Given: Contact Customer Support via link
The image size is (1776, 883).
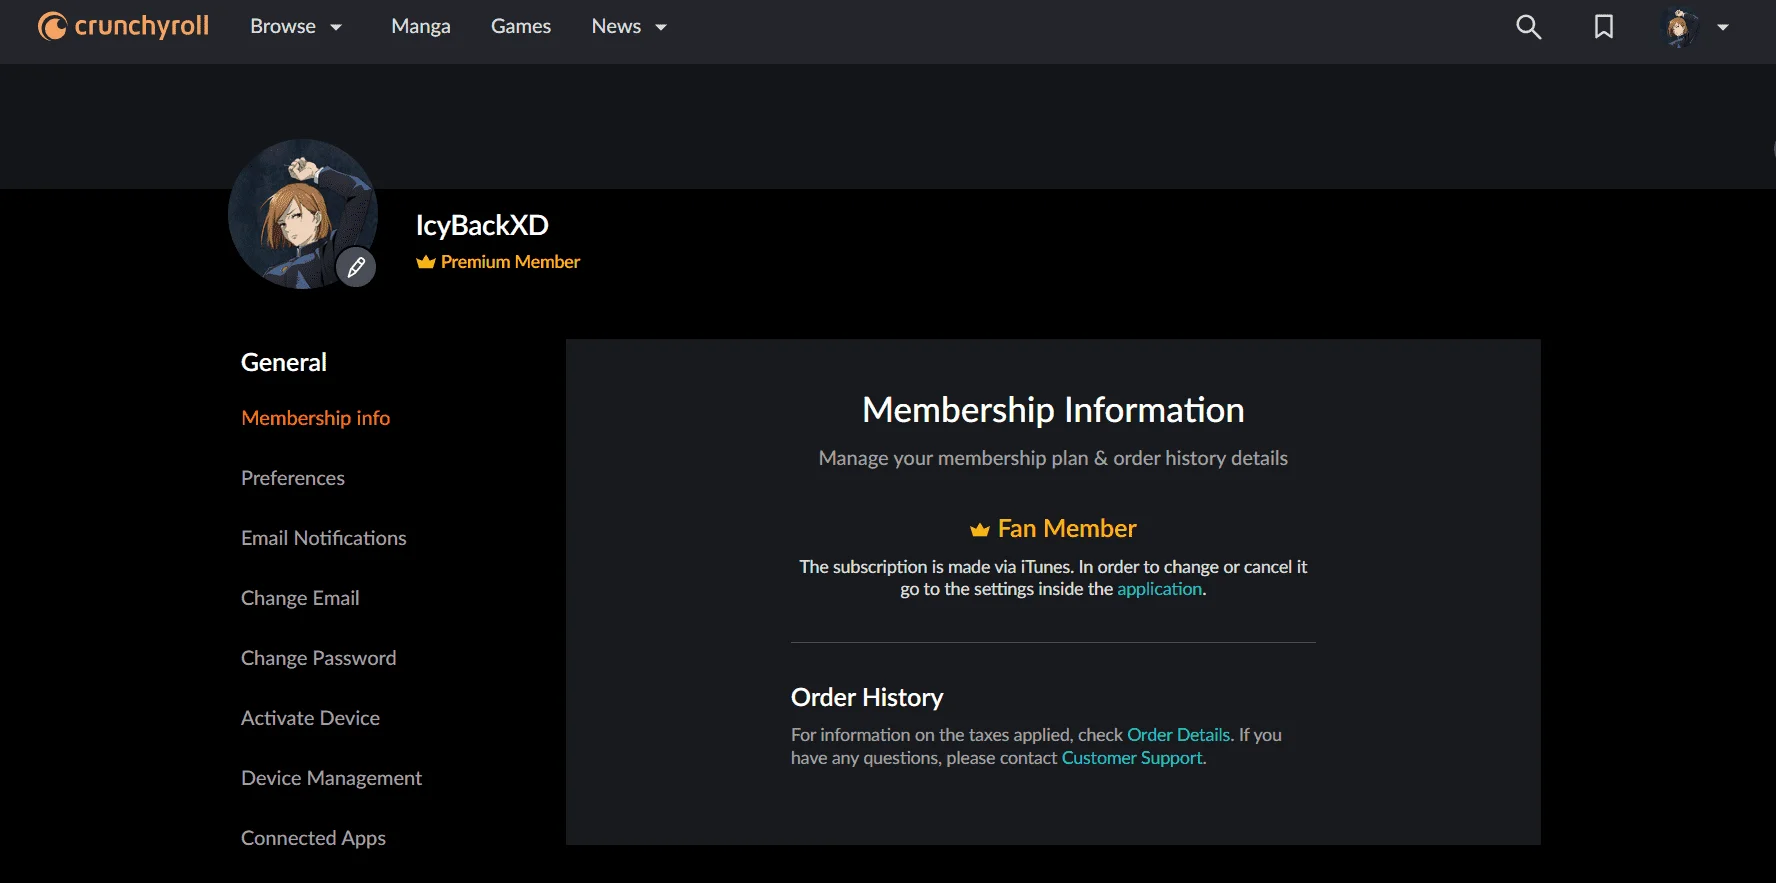Looking at the screenshot, I should click(x=1132, y=758).
